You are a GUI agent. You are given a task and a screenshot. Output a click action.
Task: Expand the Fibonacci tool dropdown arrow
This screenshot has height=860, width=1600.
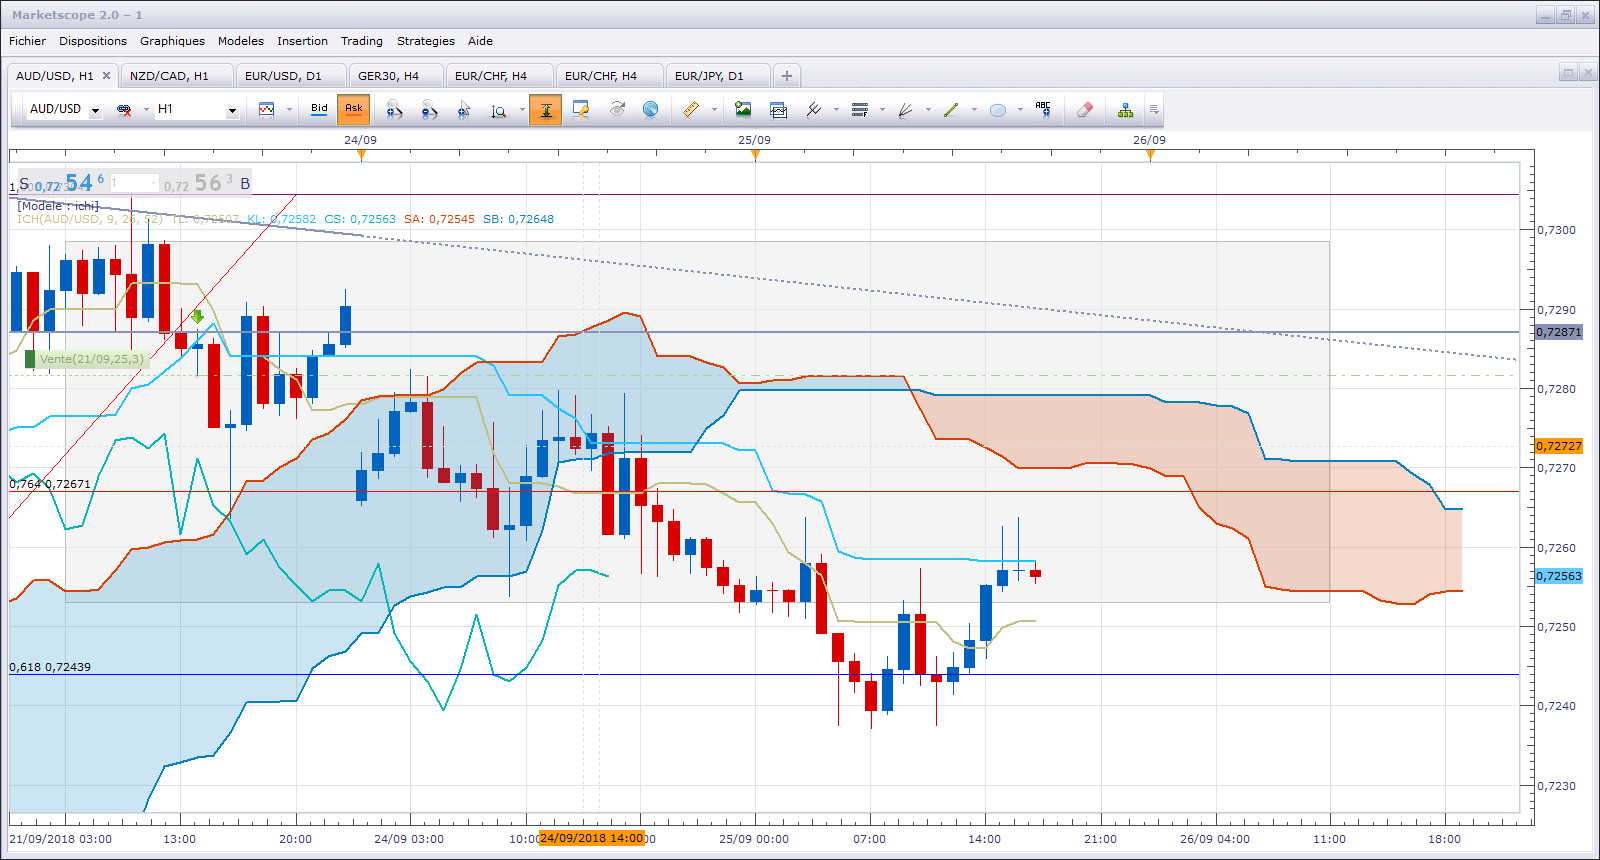(882, 110)
